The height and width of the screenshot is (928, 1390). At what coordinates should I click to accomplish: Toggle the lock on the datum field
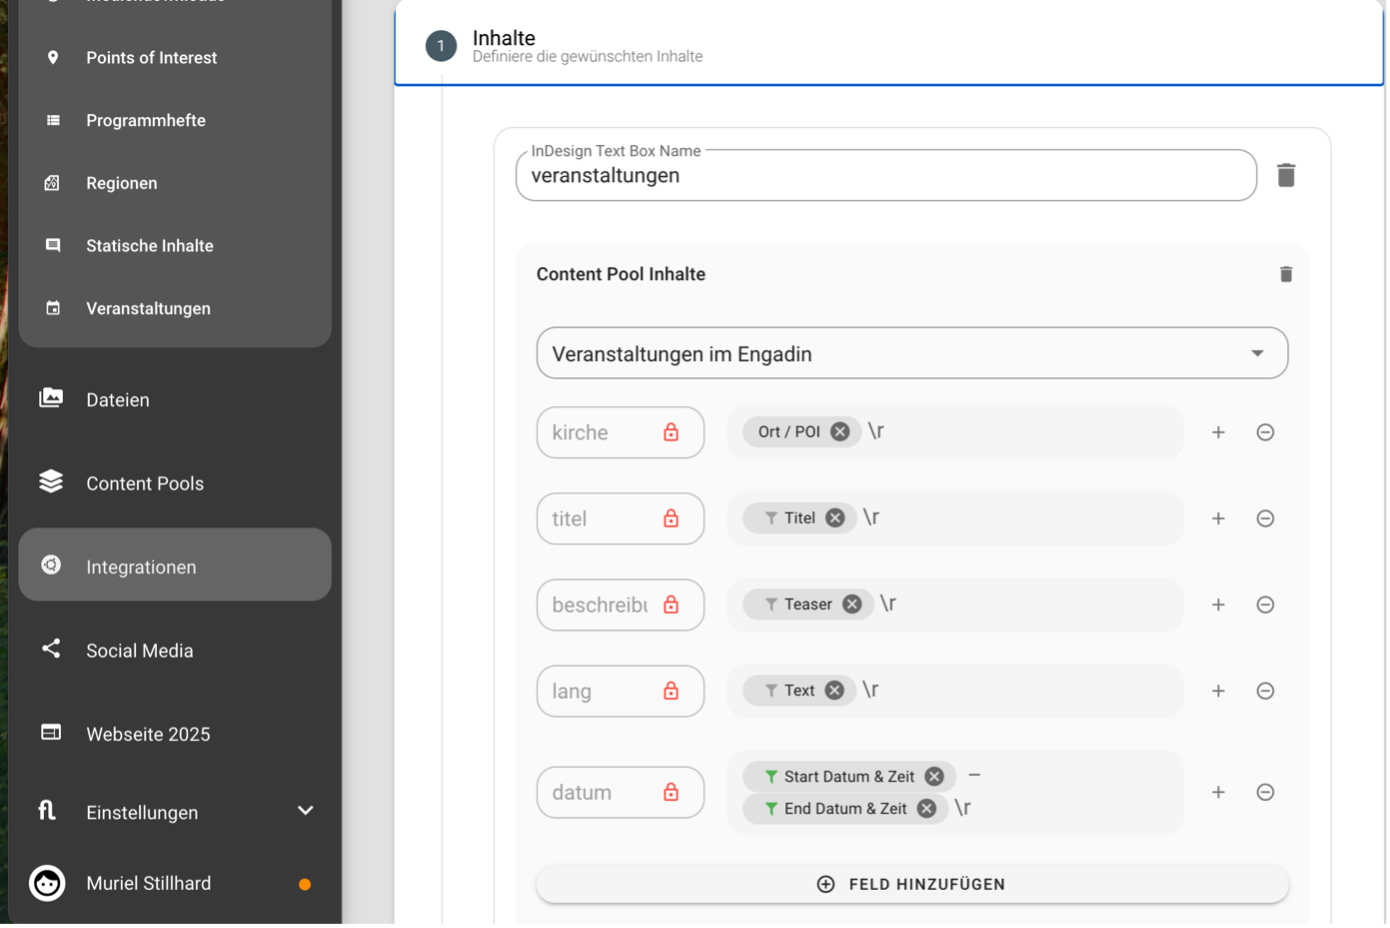pyautogui.click(x=671, y=792)
